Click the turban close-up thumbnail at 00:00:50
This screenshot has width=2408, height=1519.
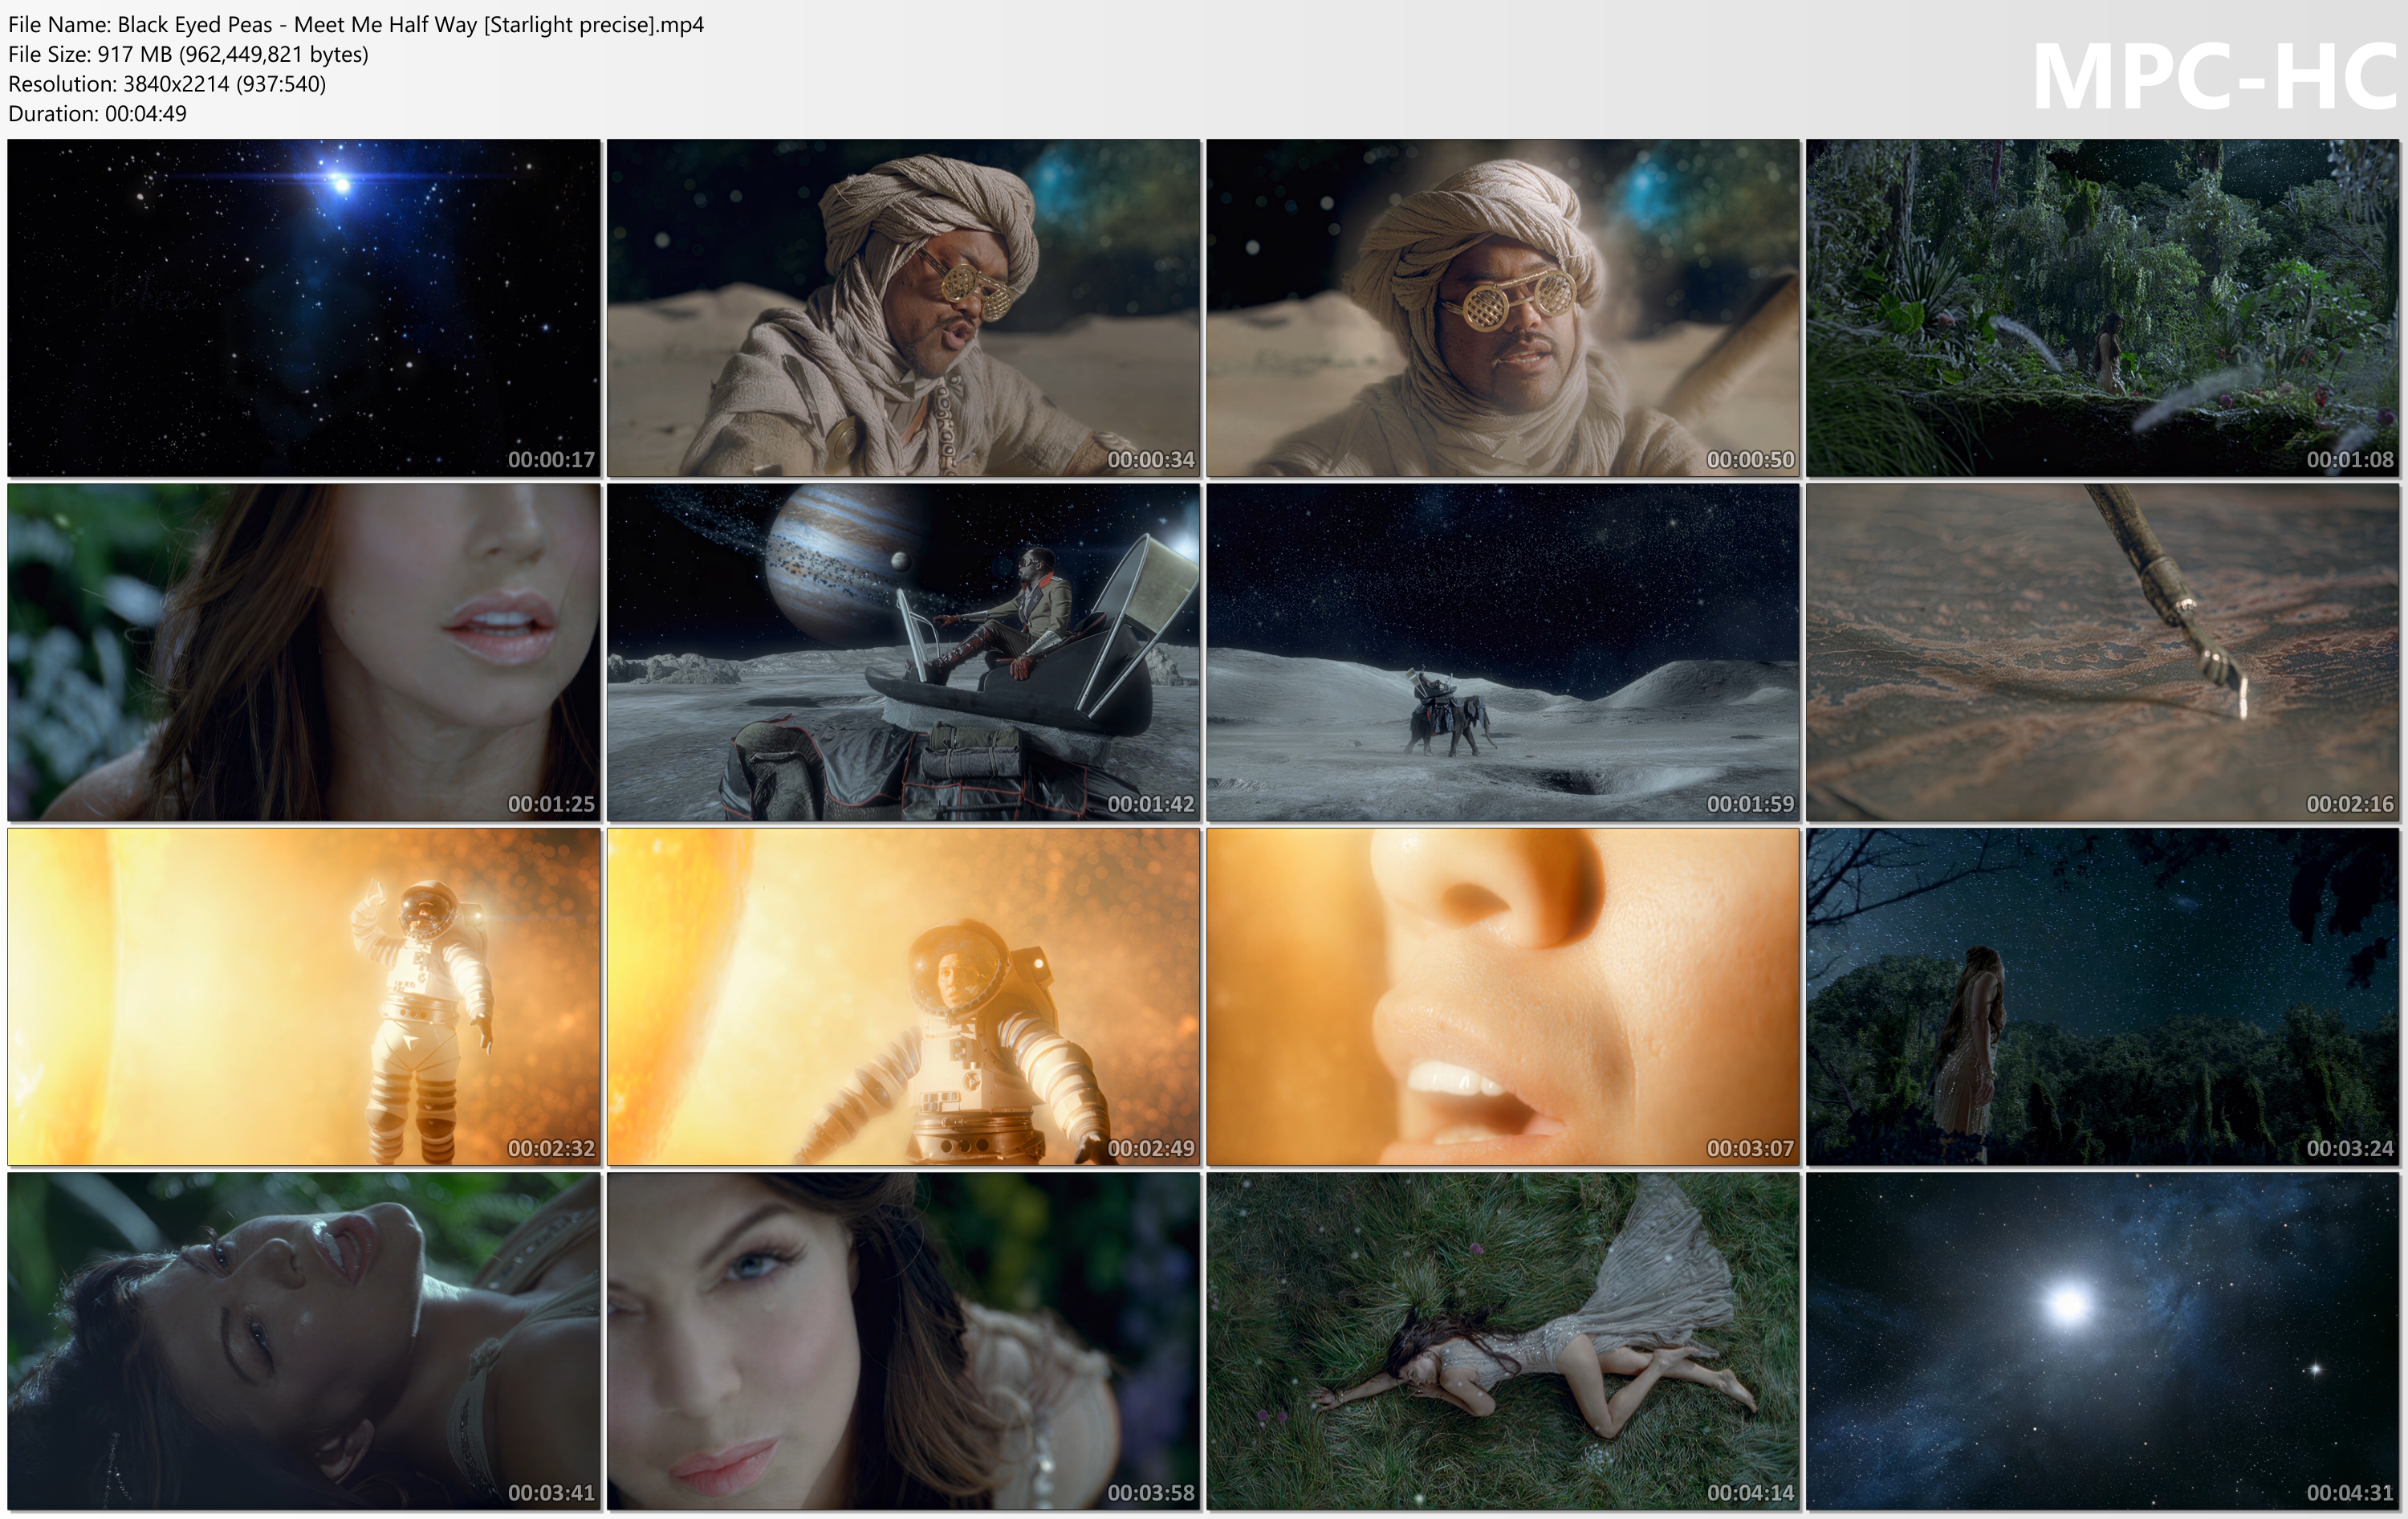[x=1503, y=308]
